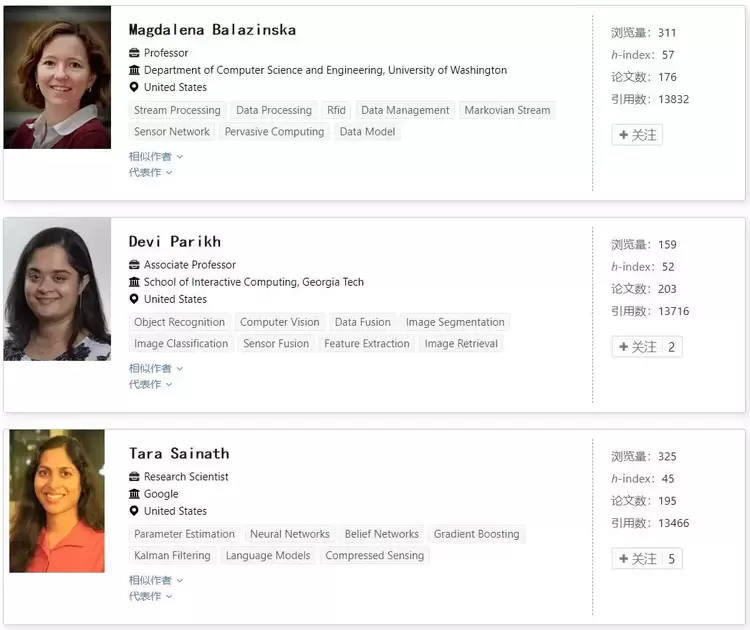Screen dimensions: 750x630
Task: Click briefcase icon beside Magdalena's Professor title
Action: 134,53
